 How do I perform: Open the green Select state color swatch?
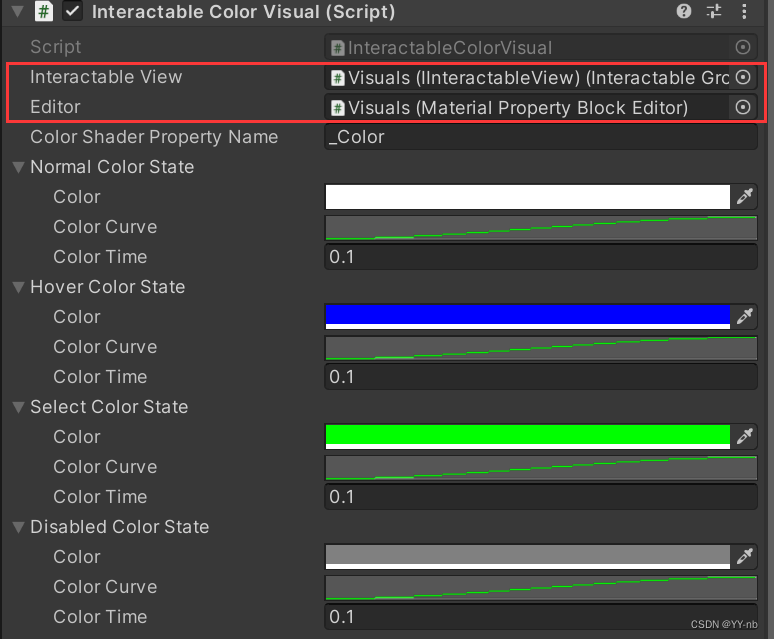528,437
